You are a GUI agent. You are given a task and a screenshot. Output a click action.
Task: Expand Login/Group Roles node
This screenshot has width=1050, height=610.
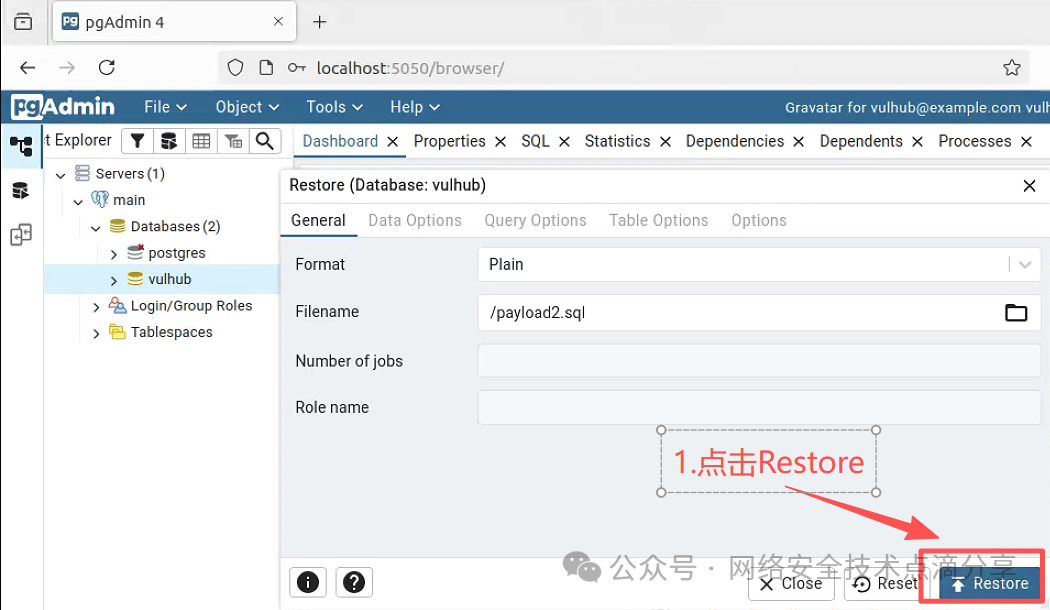pyautogui.click(x=96, y=307)
